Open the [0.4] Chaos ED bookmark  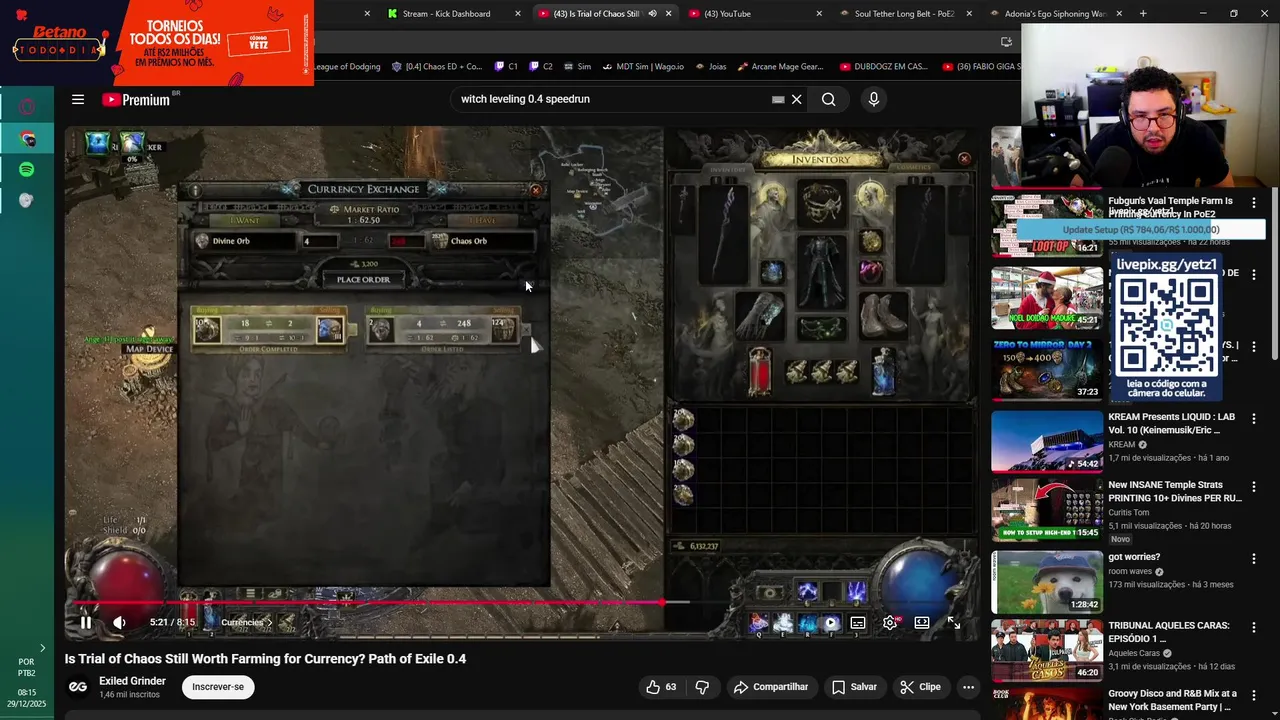(437, 66)
